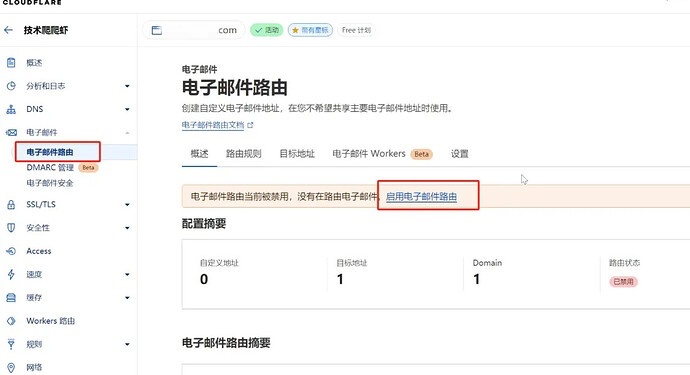
Task: Click the Workers 路由 icon
Action: 11,321
